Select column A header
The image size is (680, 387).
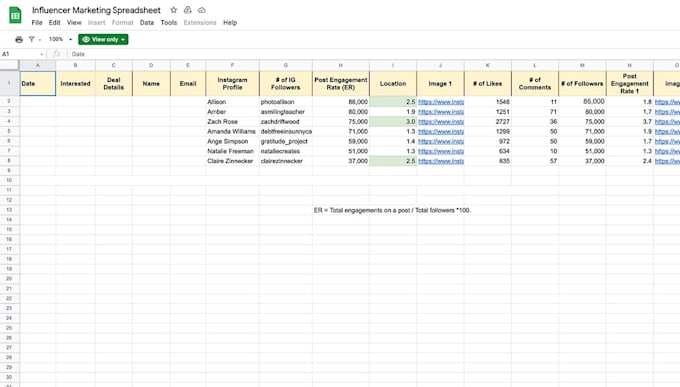[x=38, y=65]
